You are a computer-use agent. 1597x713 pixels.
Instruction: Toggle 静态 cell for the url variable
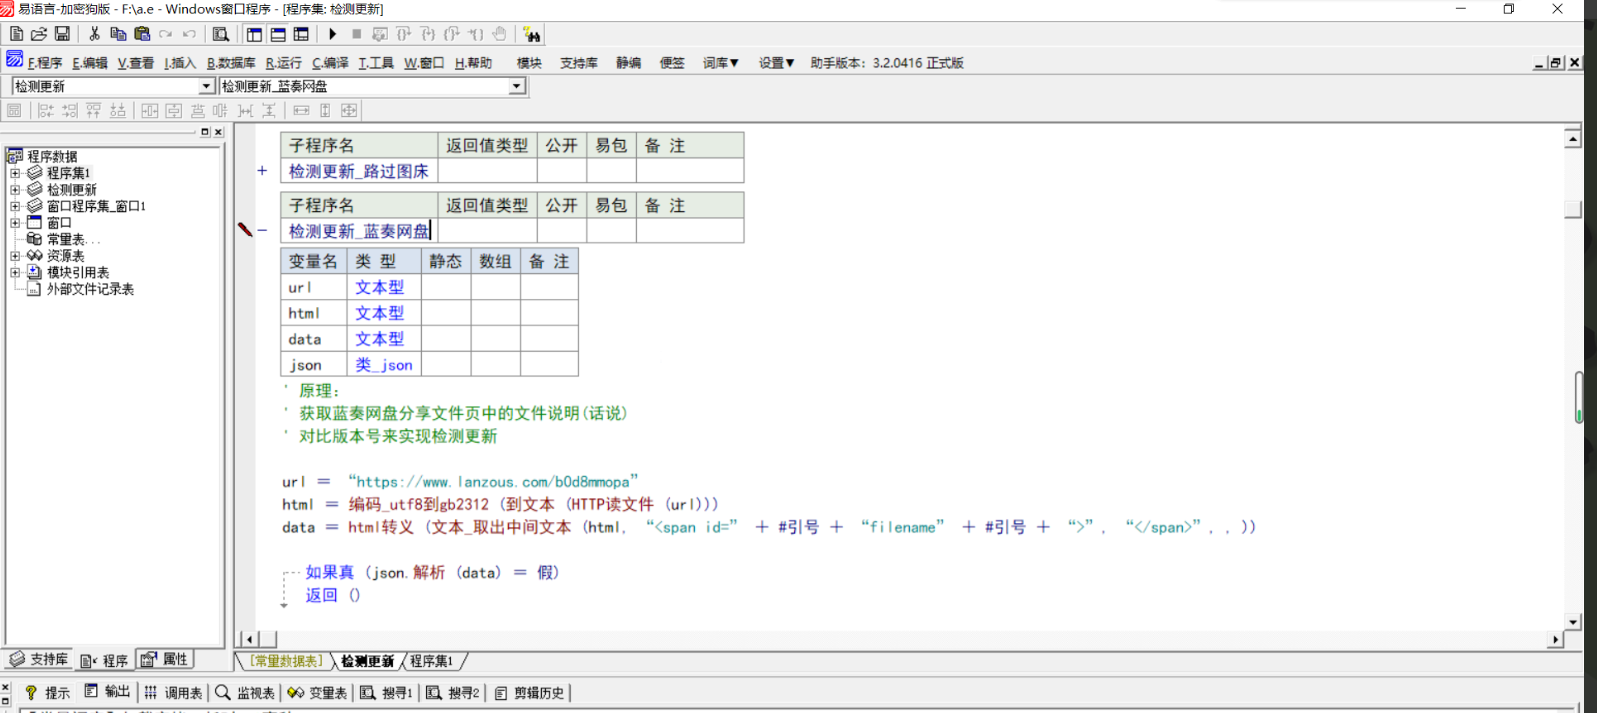point(445,287)
